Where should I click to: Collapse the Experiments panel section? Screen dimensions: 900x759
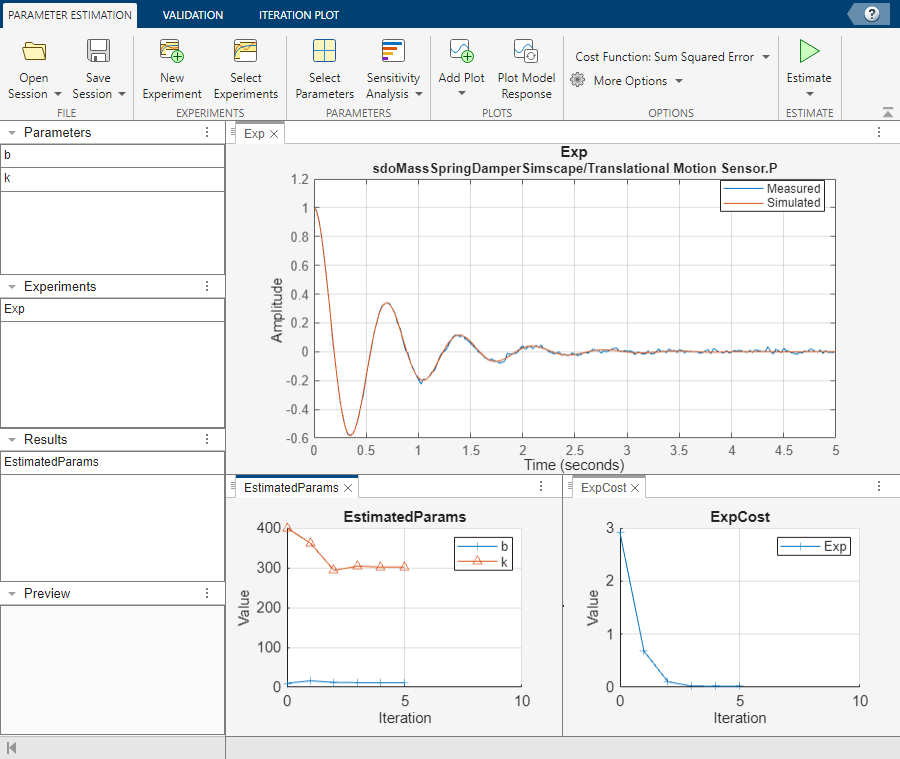(11, 287)
